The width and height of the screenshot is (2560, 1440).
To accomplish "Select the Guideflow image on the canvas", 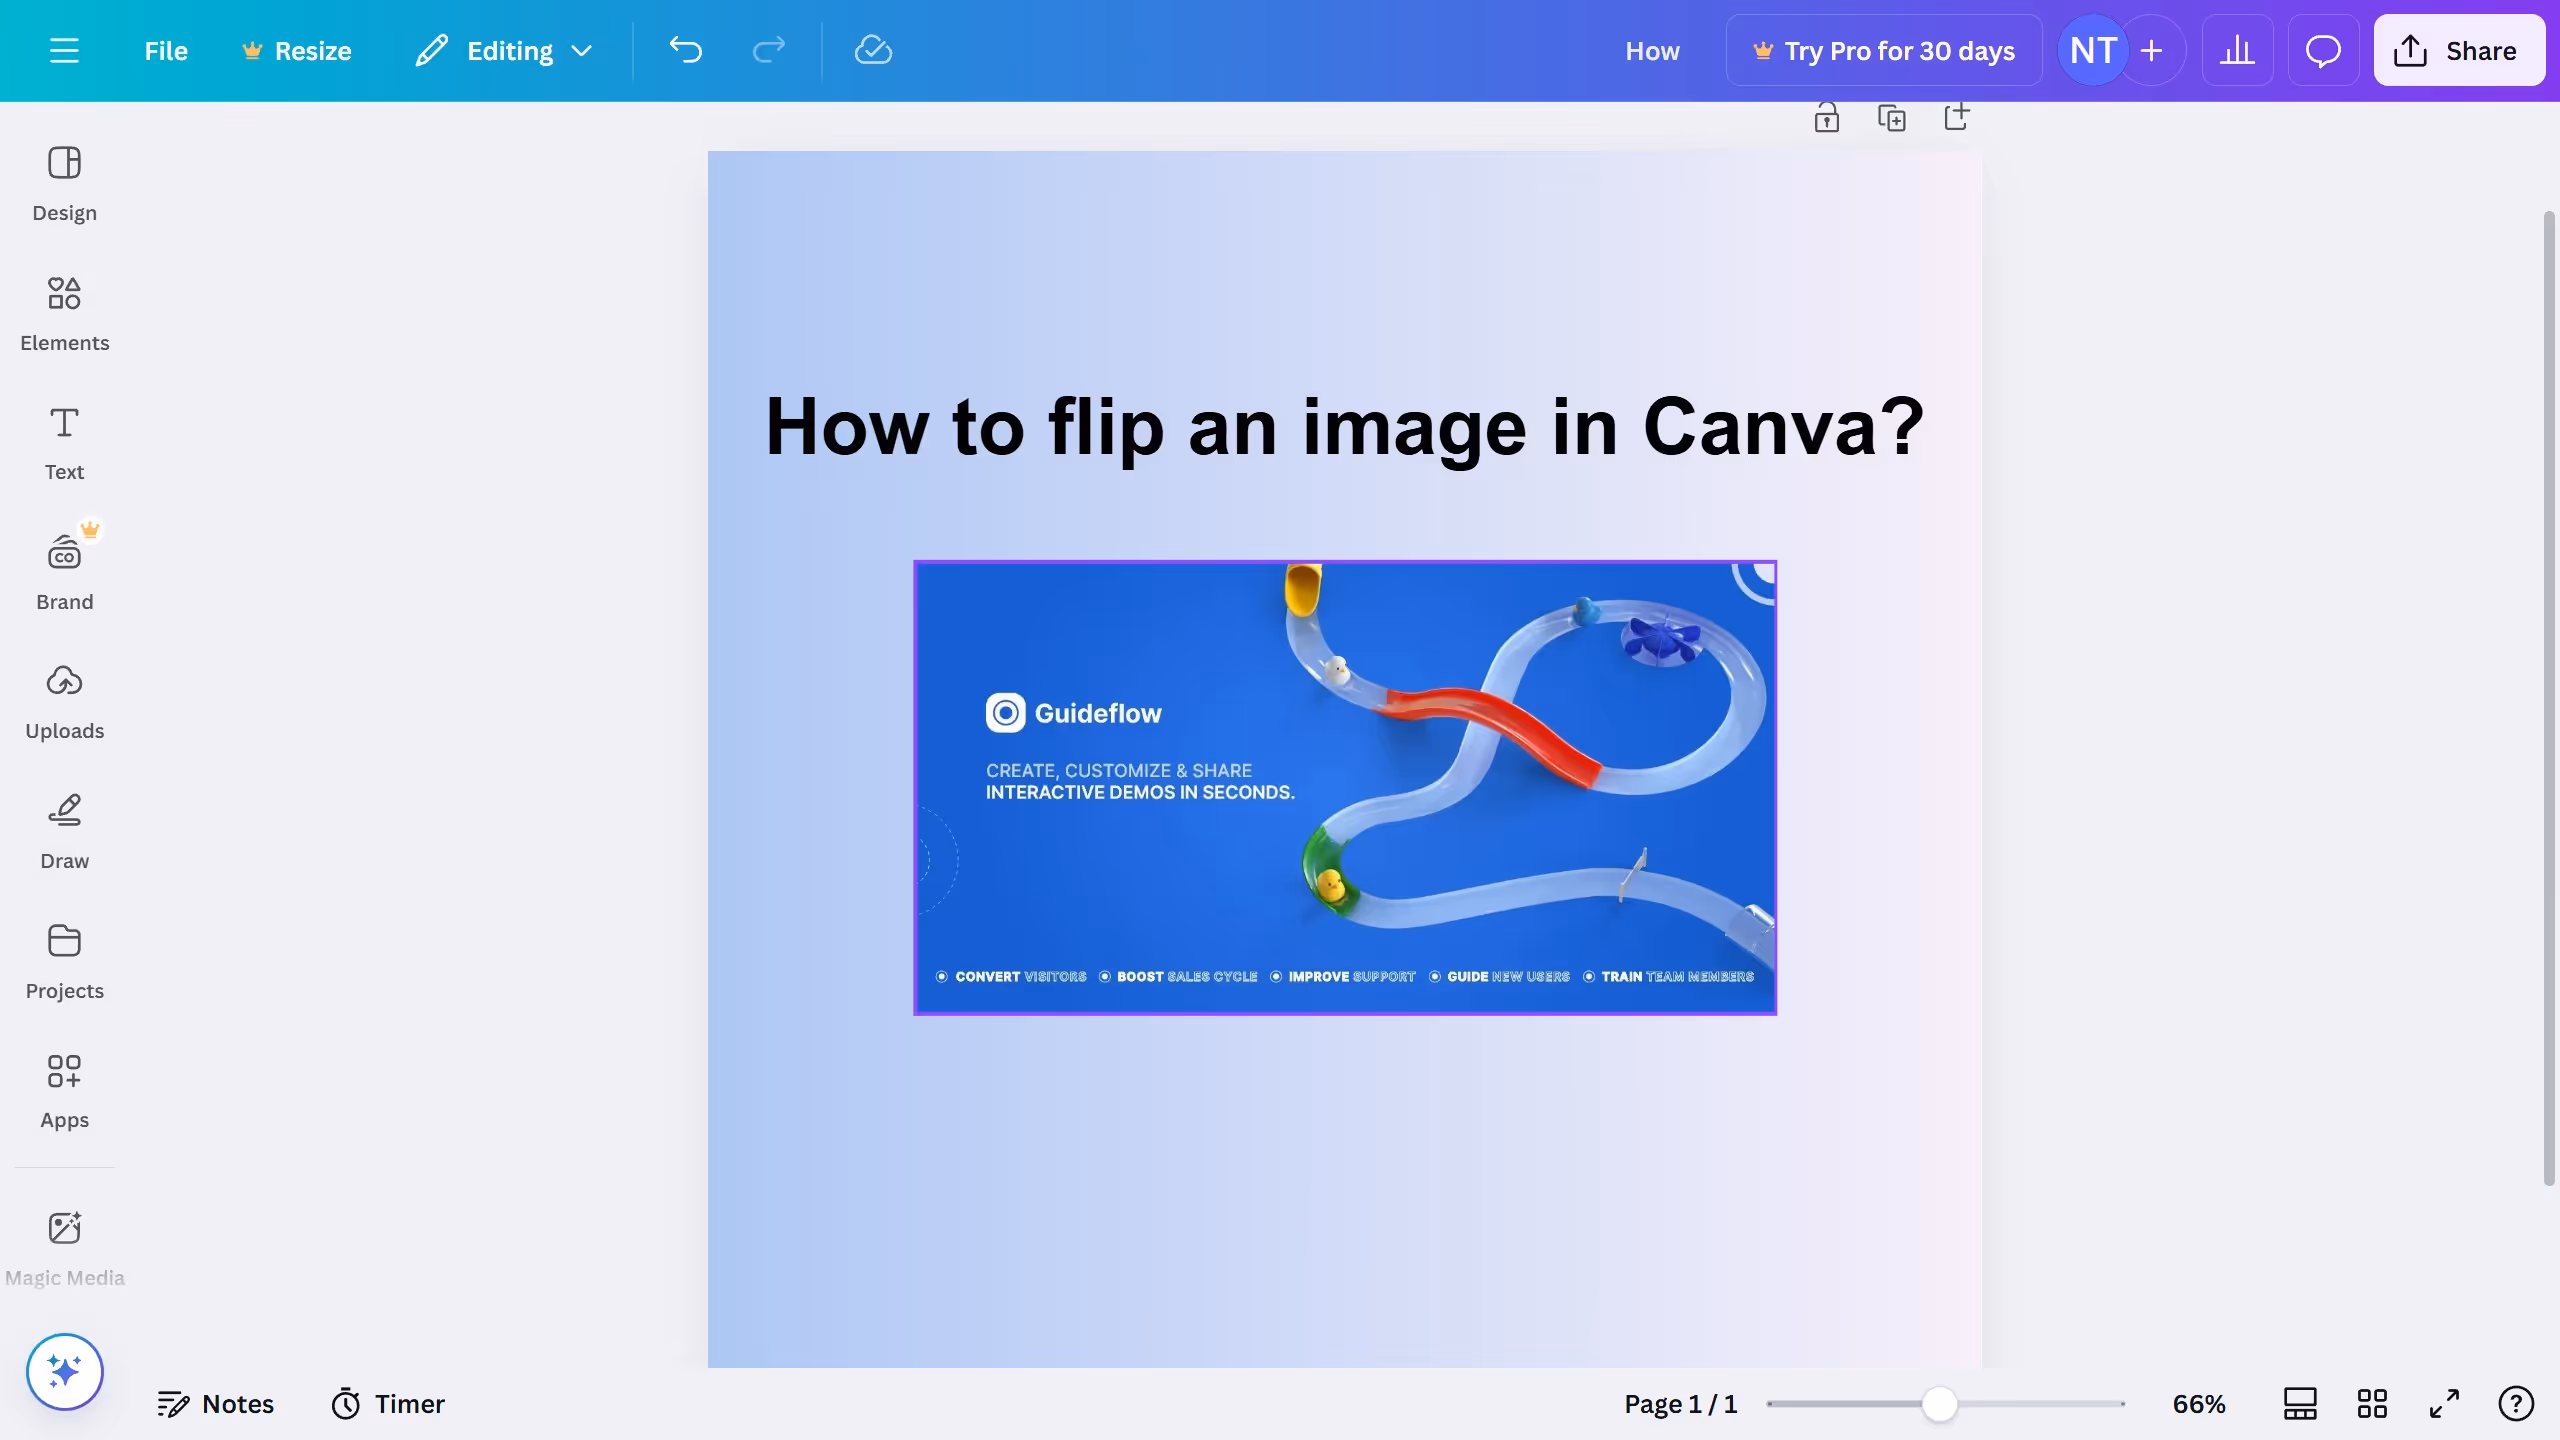I will (1344, 787).
